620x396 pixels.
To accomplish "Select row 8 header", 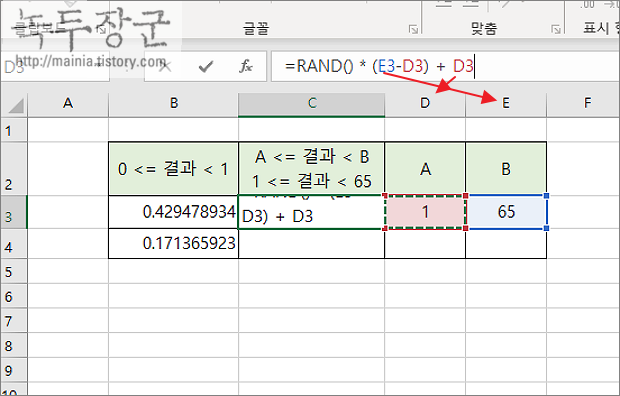I will click(13, 345).
